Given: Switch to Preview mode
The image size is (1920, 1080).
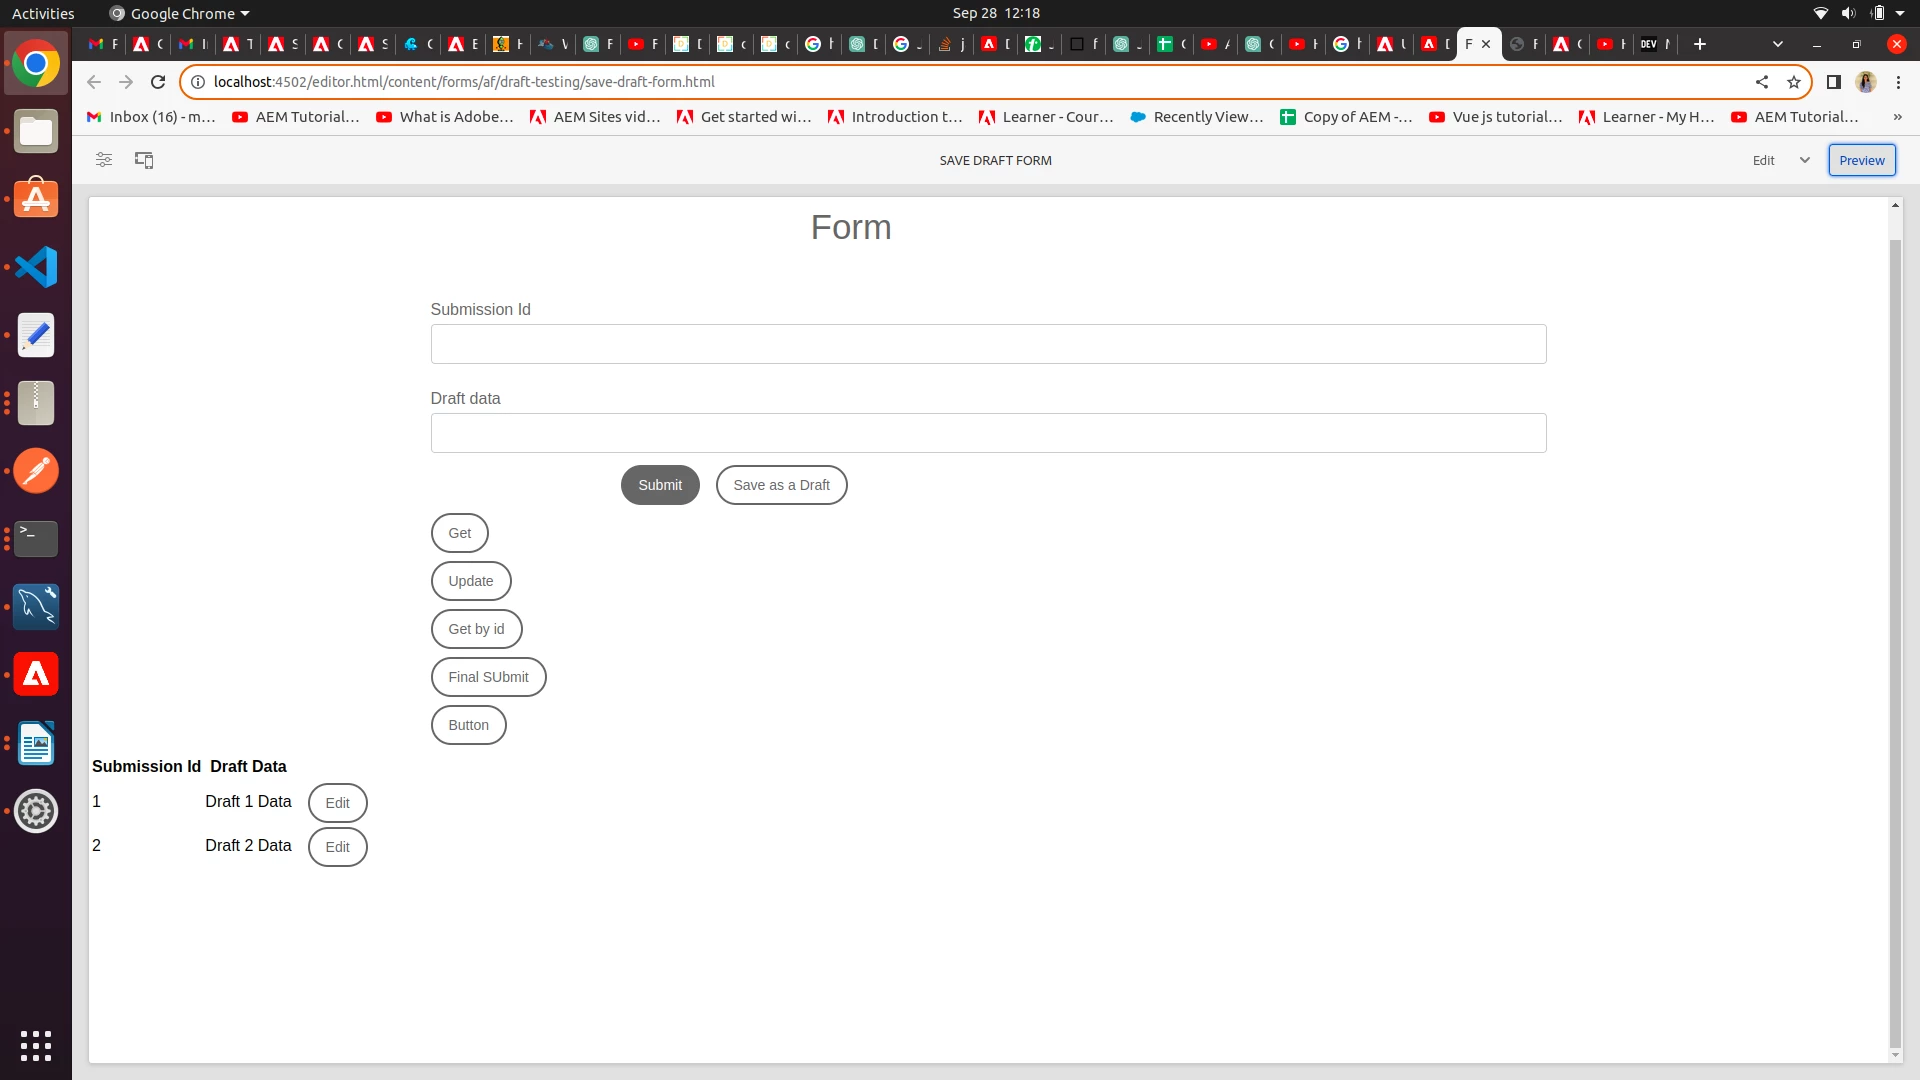Looking at the screenshot, I should [x=1861, y=160].
